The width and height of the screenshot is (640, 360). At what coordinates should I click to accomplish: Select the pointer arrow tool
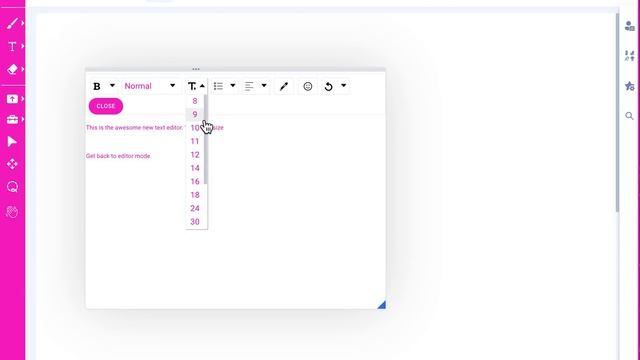click(x=12, y=142)
